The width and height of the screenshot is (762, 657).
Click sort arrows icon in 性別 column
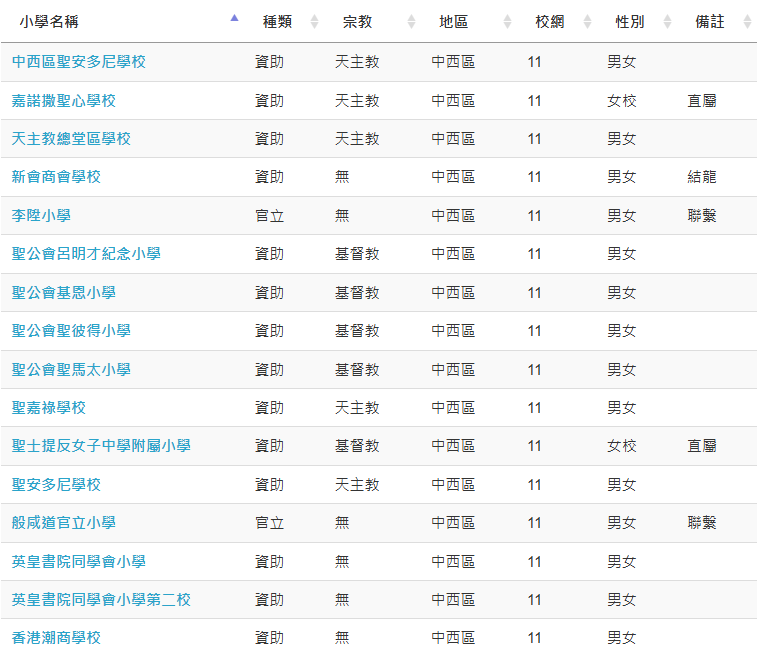pos(667,22)
